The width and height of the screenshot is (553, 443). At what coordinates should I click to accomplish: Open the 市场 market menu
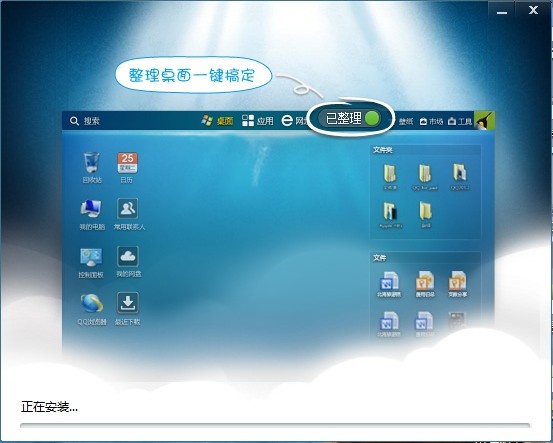click(x=431, y=121)
